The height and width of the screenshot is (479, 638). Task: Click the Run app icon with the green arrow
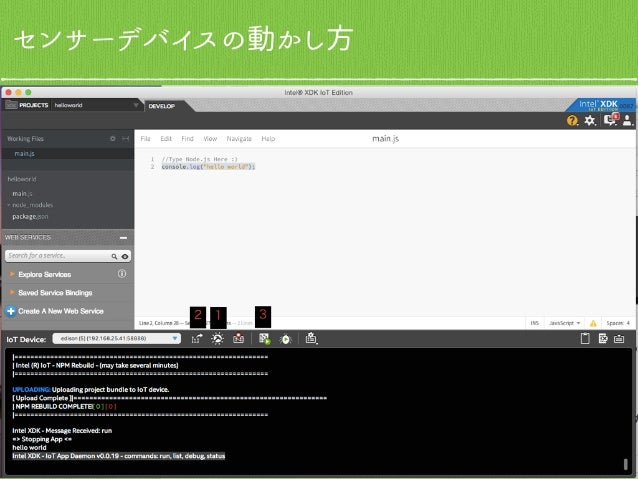point(264,339)
